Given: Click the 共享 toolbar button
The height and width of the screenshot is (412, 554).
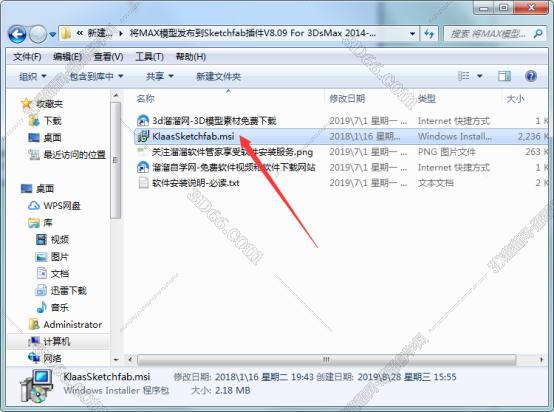Looking at the screenshot, I should [160, 76].
